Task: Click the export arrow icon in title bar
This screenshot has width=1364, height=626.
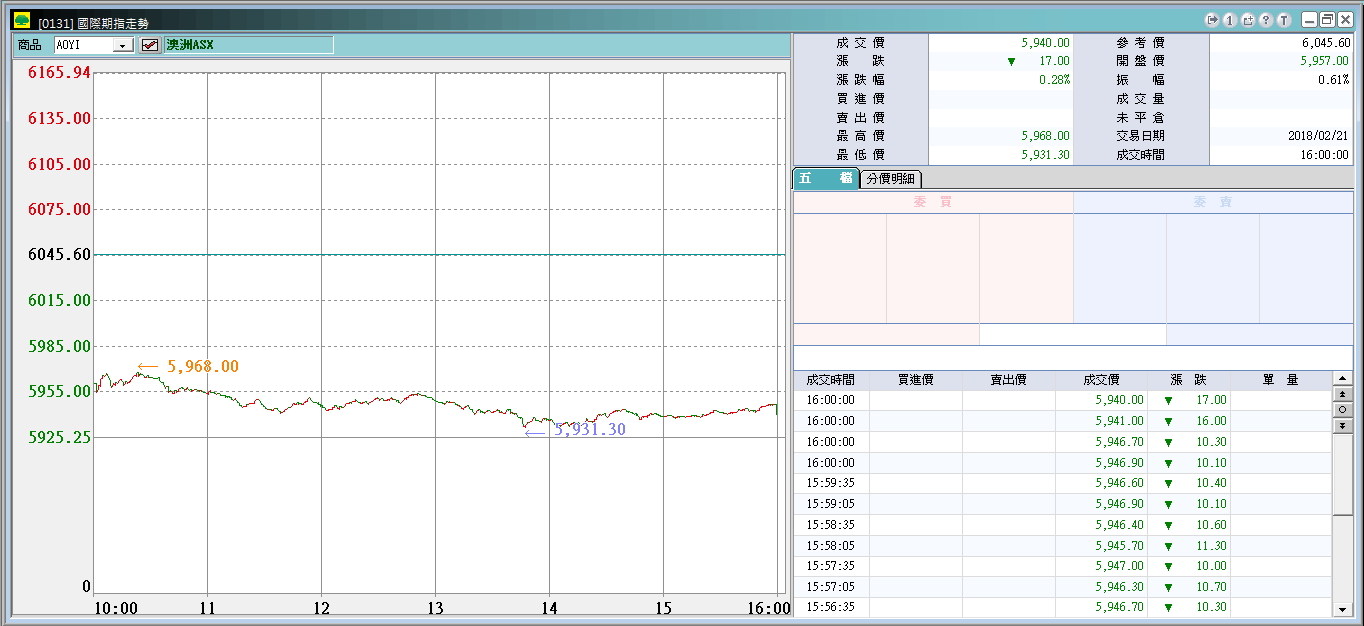Action: (x=1212, y=19)
